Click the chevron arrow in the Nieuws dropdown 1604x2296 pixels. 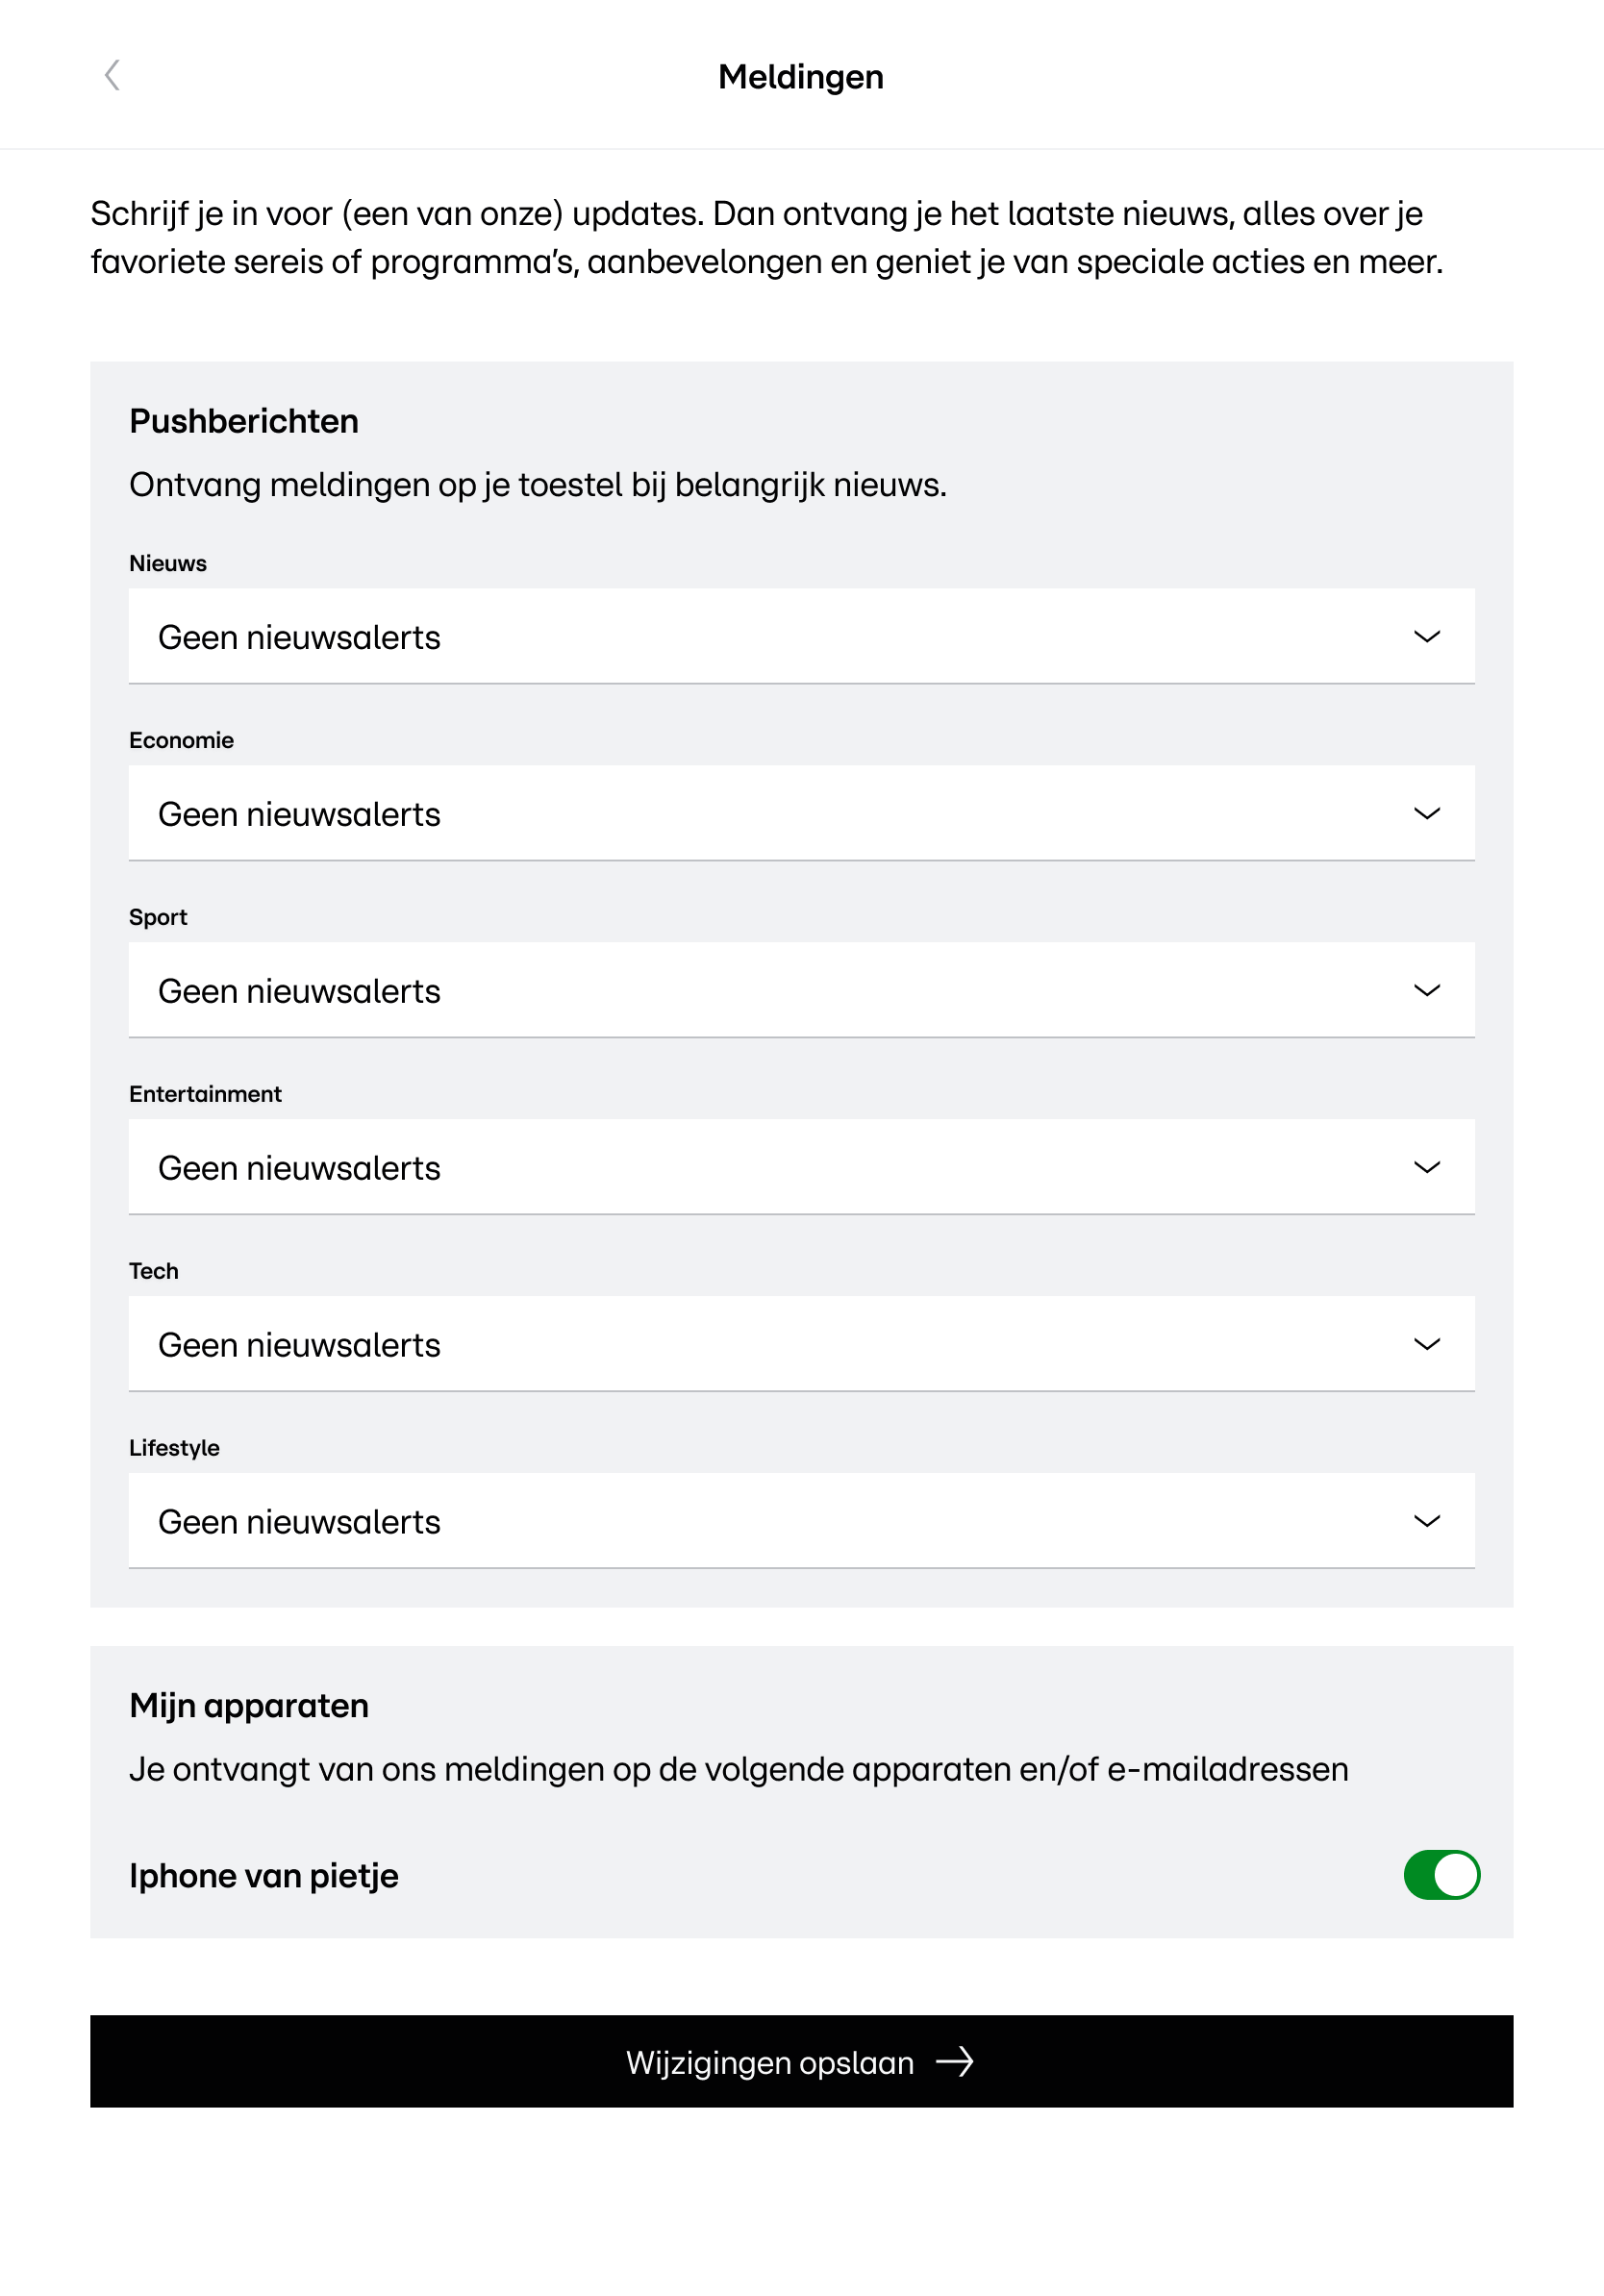pyautogui.click(x=1426, y=637)
